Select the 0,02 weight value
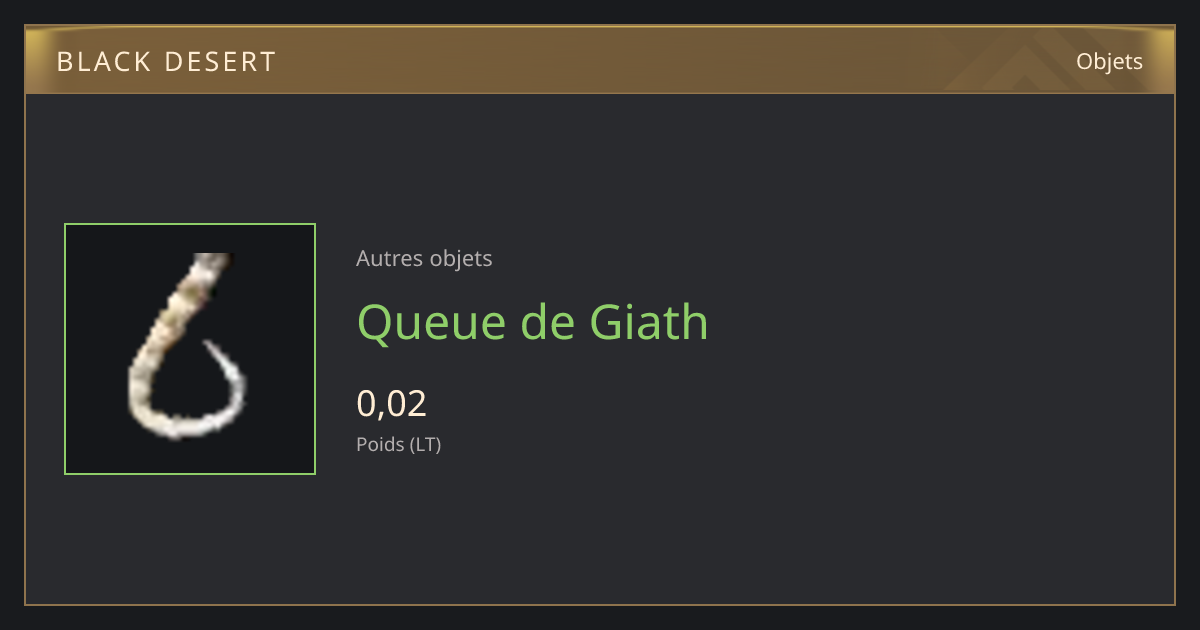The width and height of the screenshot is (1200, 630). (392, 403)
